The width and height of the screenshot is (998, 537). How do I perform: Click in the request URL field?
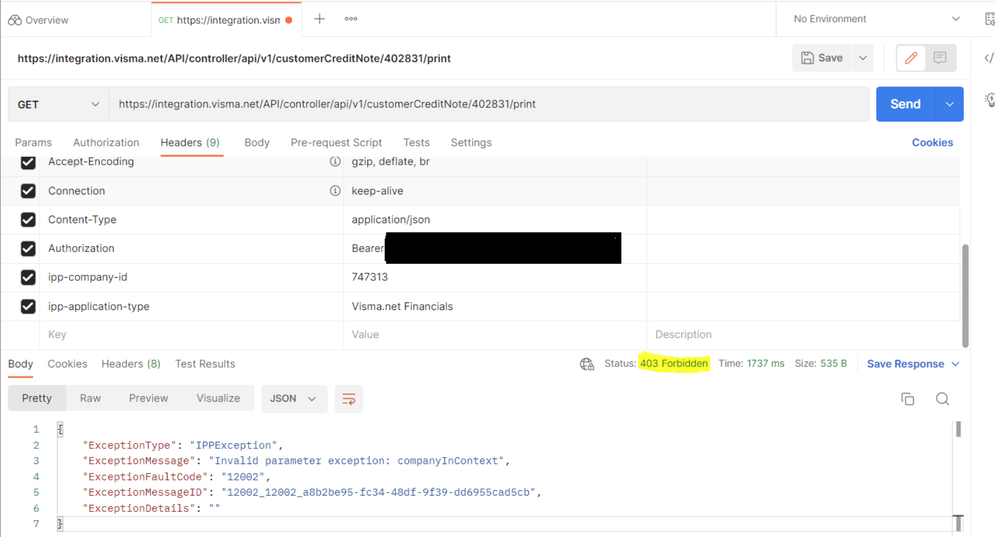coord(489,104)
